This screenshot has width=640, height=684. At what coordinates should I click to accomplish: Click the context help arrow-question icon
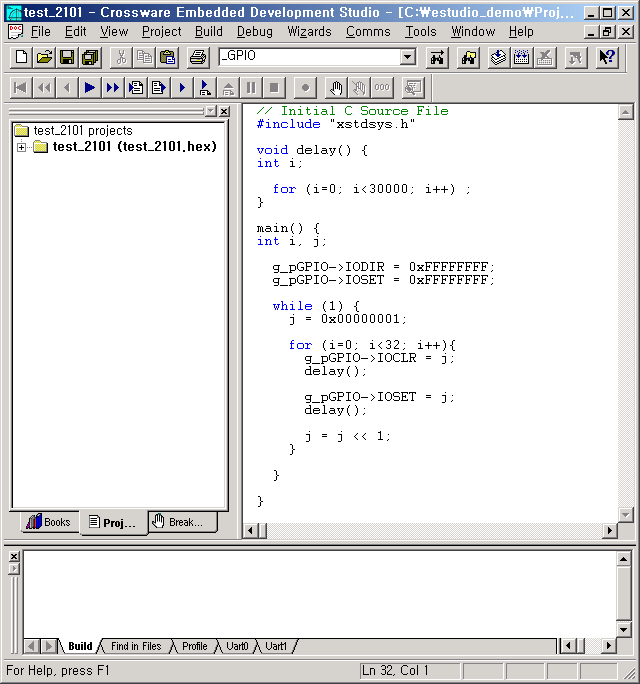point(607,57)
